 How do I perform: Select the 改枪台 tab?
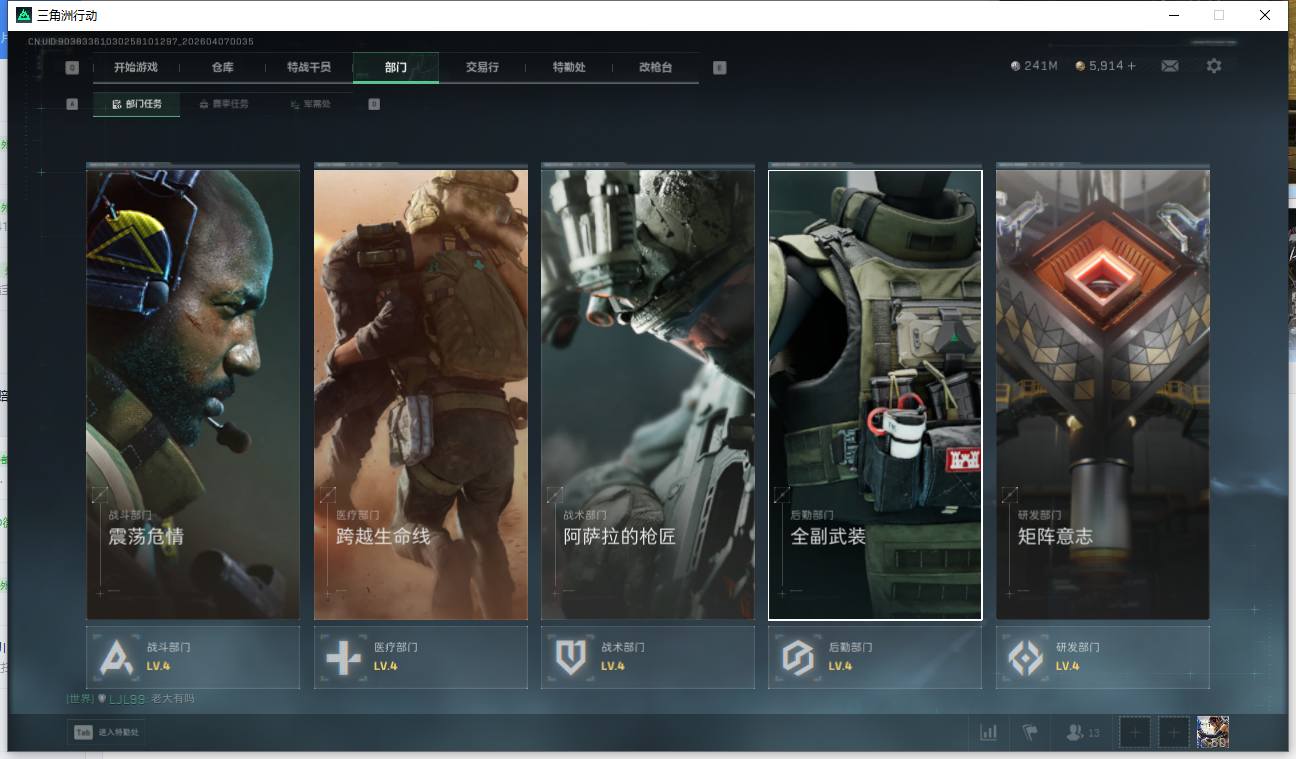655,67
